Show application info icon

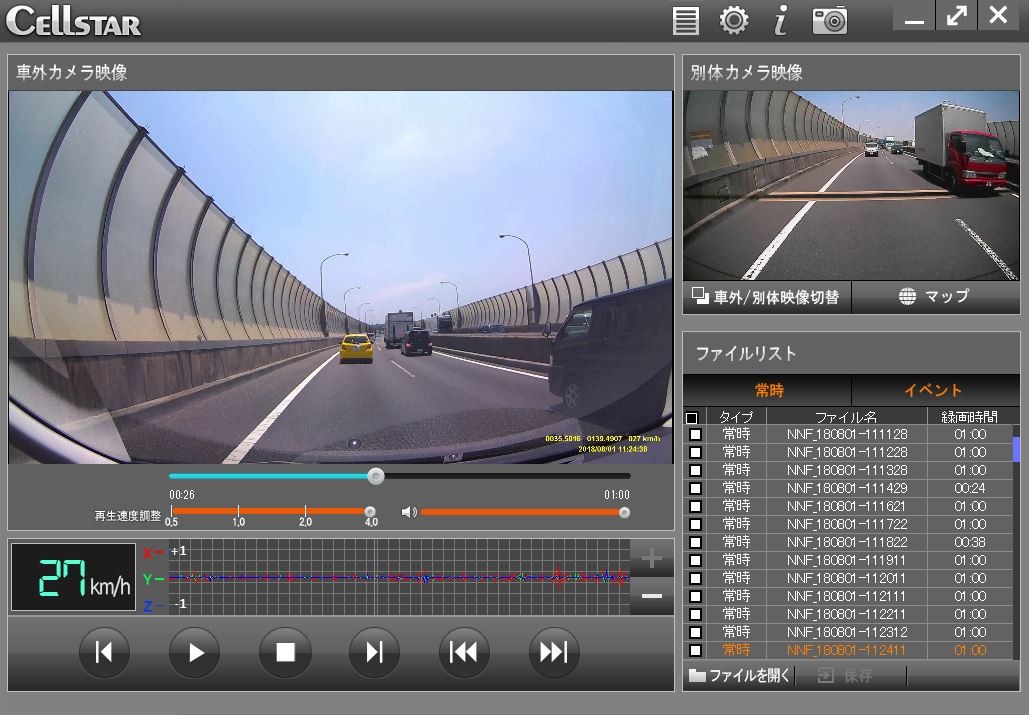pos(781,20)
